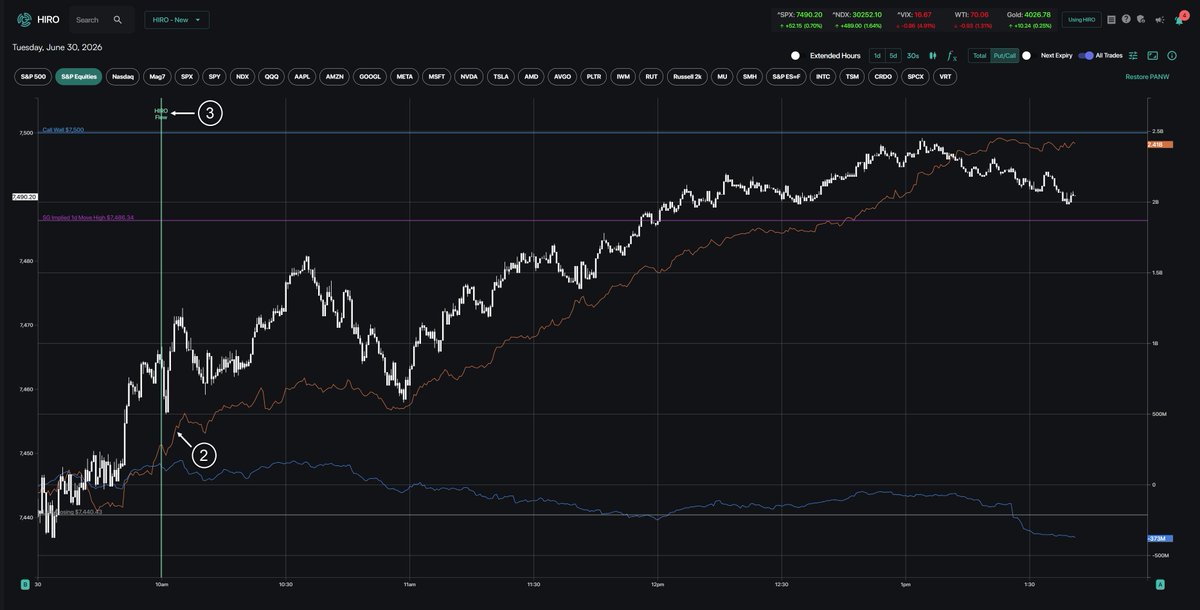Image resolution: width=1200 pixels, height=610 pixels.
Task: Select the 5d range
Action: click(x=894, y=56)
